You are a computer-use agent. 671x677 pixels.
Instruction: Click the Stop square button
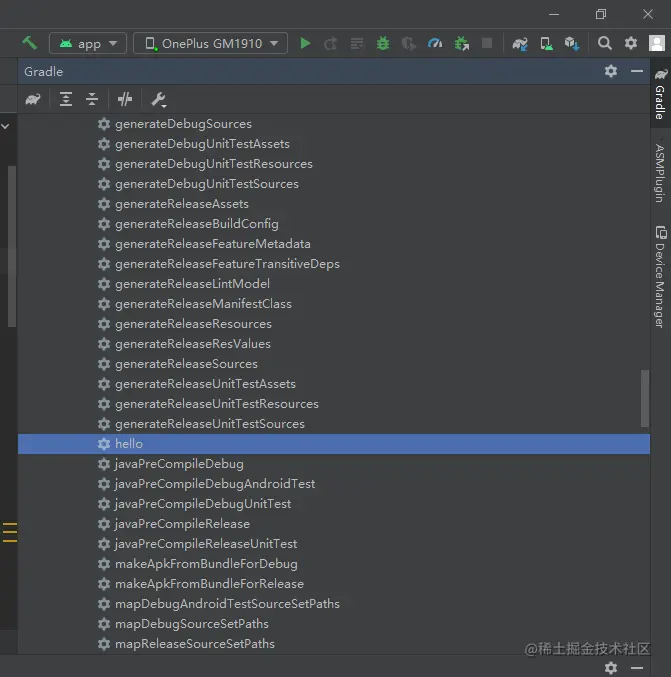tap(487, 43)
